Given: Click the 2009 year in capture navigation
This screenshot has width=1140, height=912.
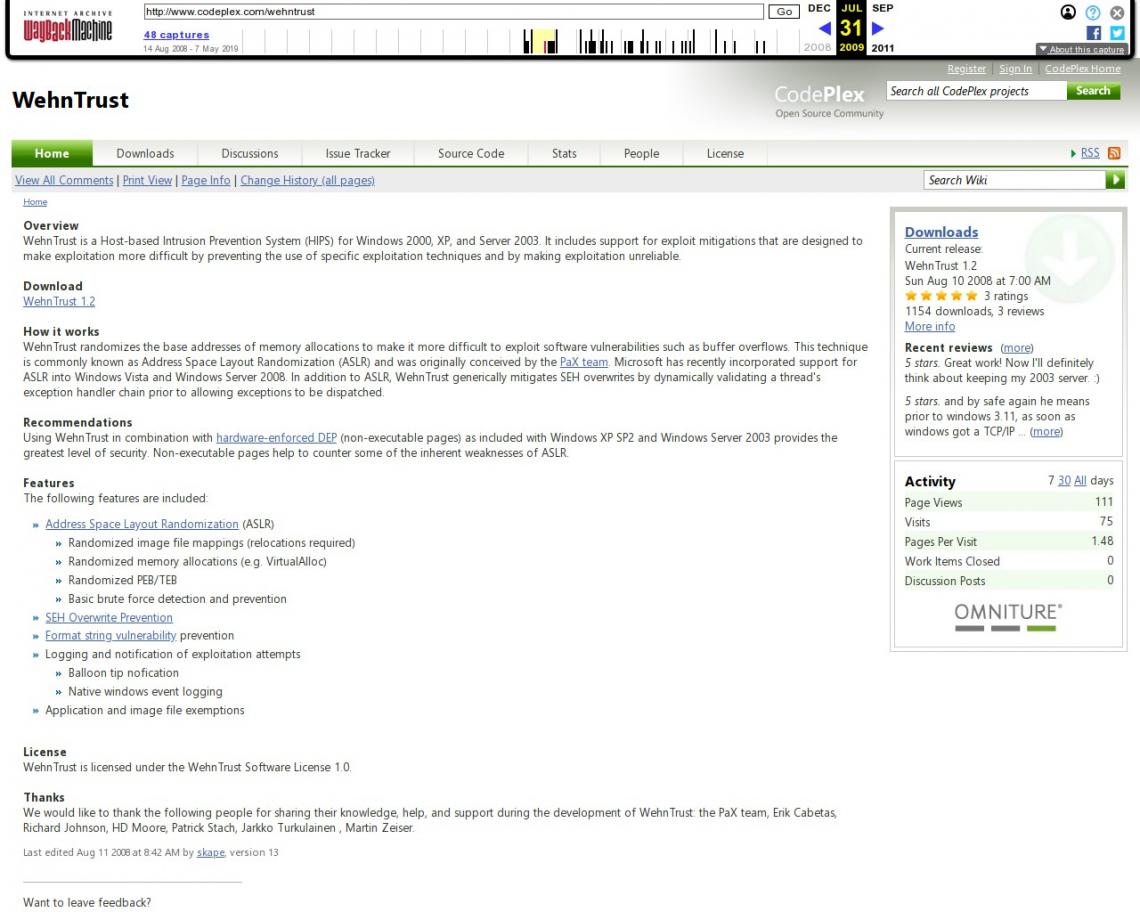Looking at the screenshot, I should coord(851,47).
